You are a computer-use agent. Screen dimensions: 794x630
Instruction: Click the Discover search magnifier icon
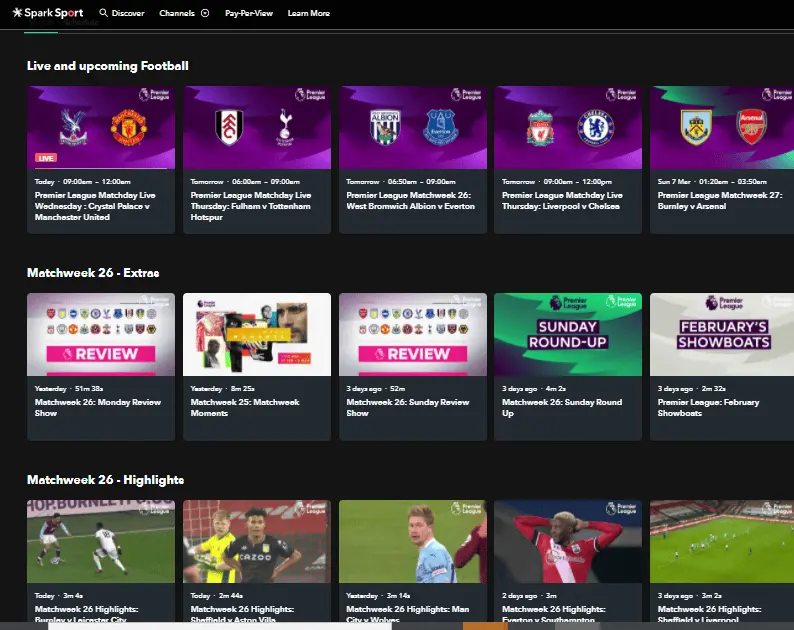[x=104, y=14]
